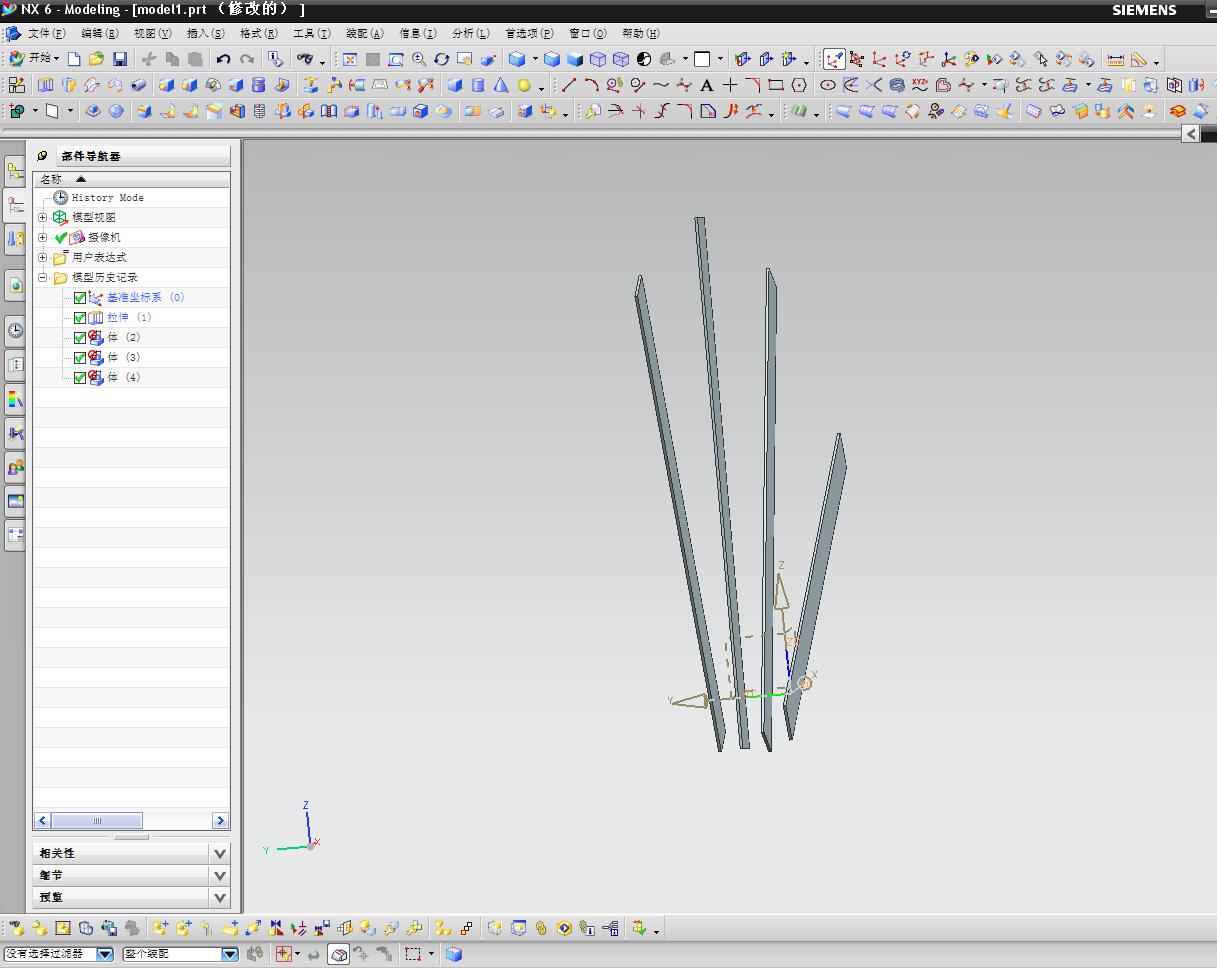Open the 分析(L) menu
1217x968 pixels.
470,33
